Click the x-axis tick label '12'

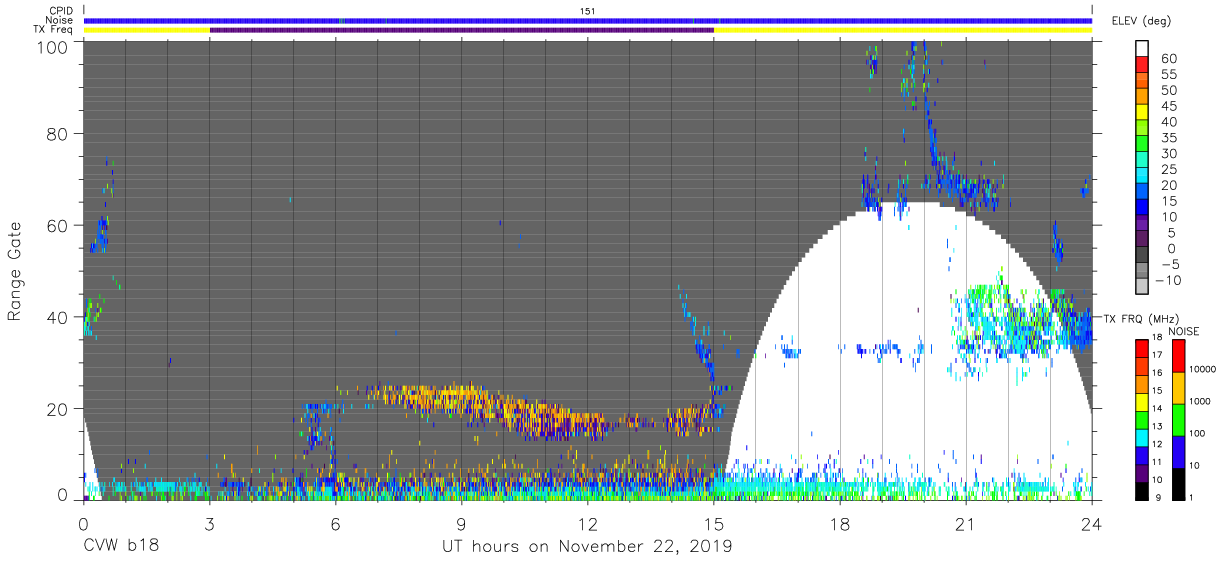pos(588,524)
